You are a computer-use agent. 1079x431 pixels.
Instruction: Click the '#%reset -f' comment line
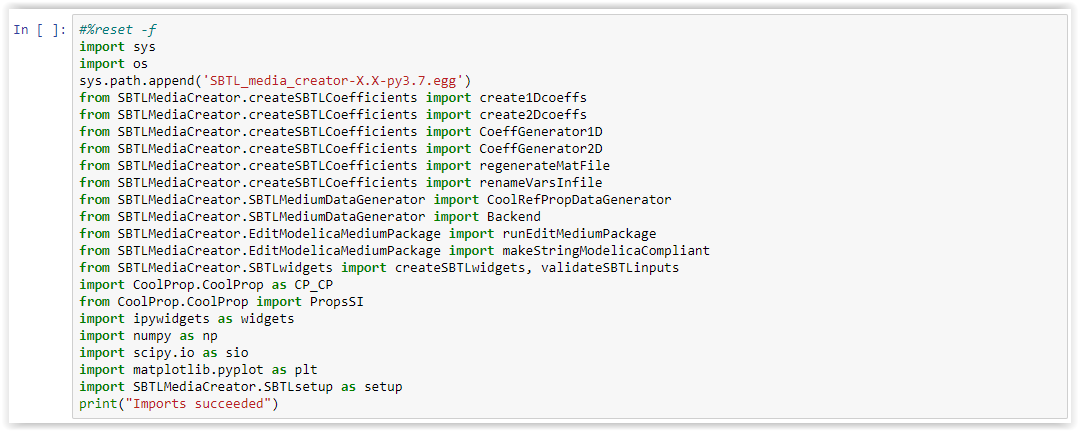point(119,30)
